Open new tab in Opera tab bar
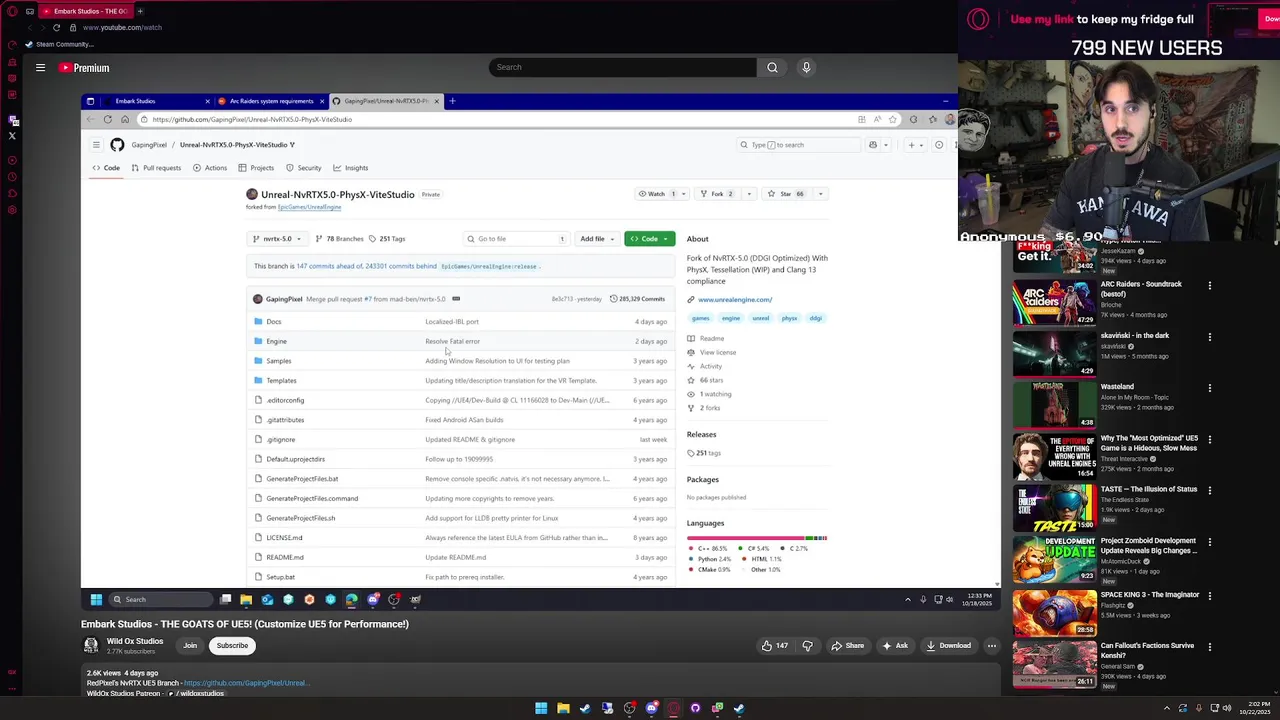1280x720 pixels. [140, 11]
